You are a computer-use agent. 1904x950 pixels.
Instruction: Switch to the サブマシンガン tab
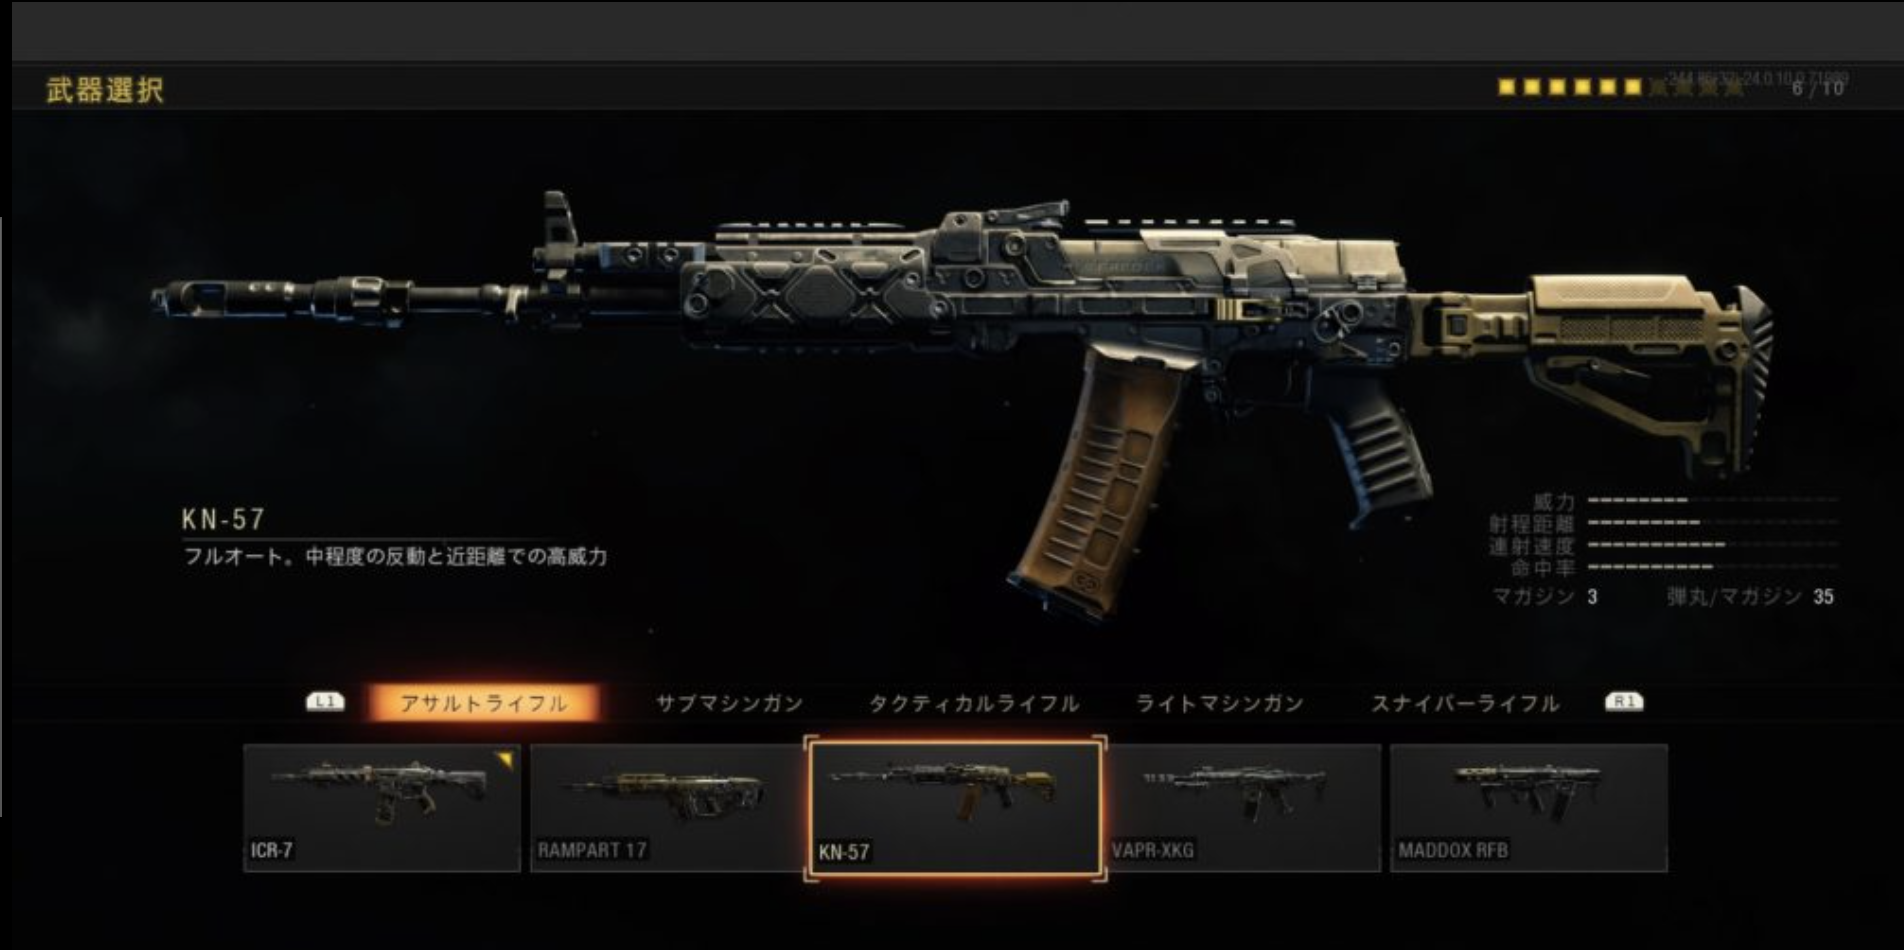point(729,703)
